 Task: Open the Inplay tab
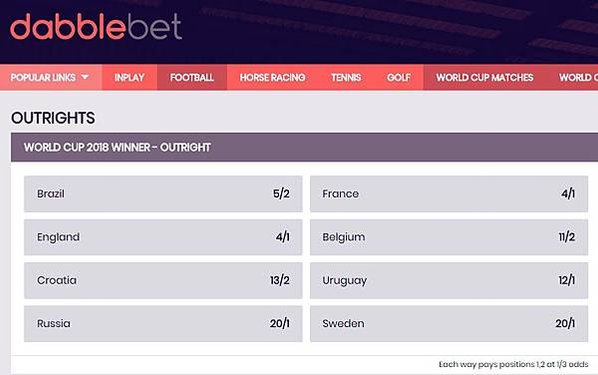[129, 77]
